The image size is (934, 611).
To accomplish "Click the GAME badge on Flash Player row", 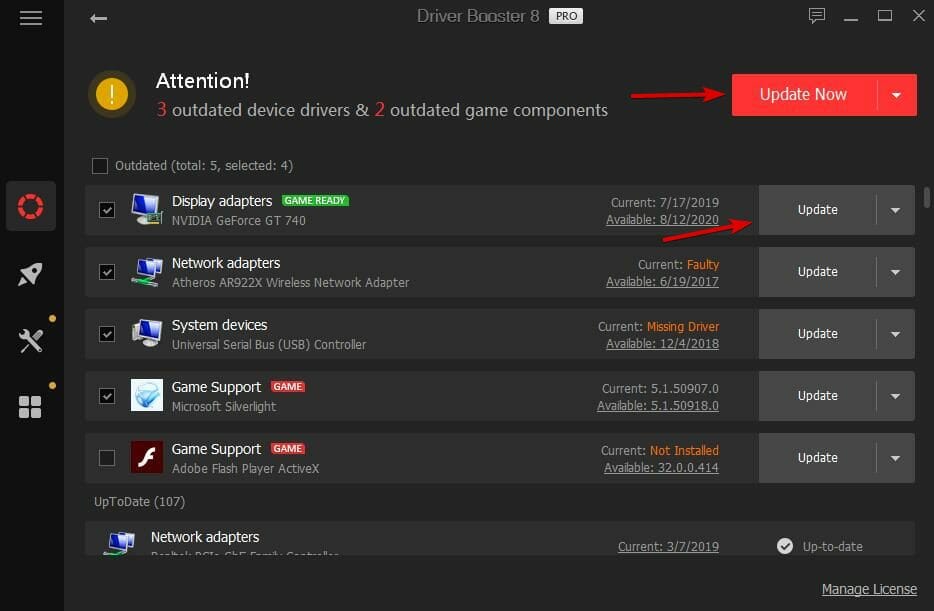I will [x=288, y=448].
